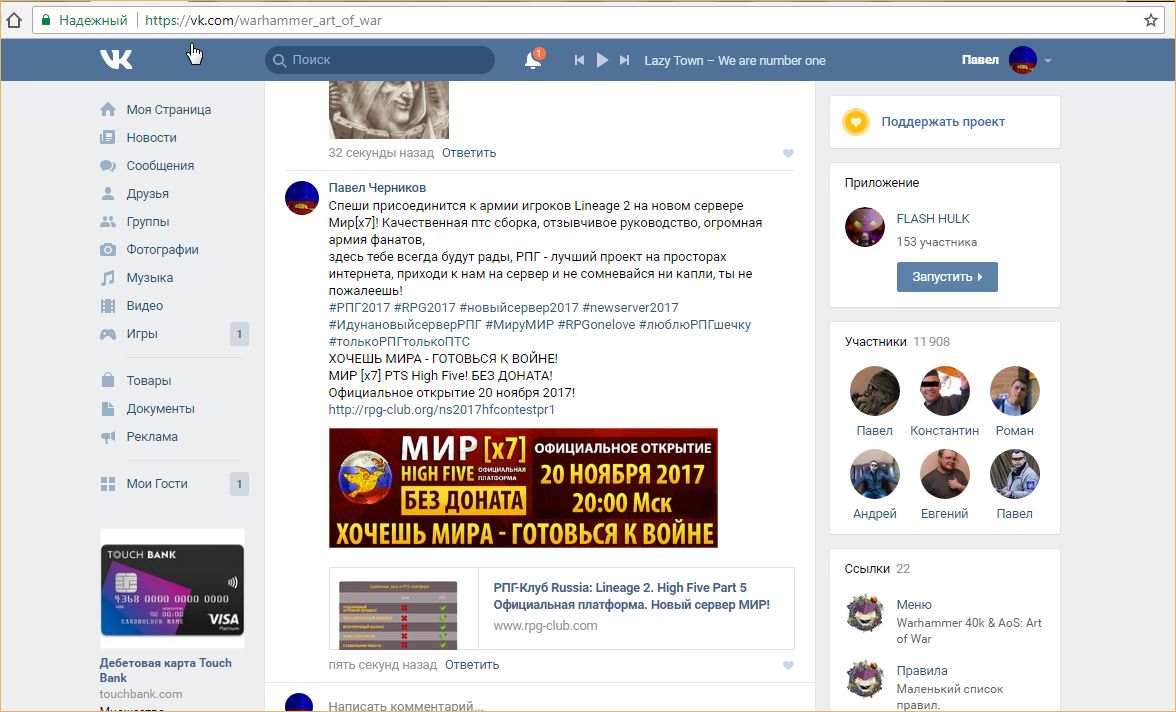Open member Андрей avatar
The height and width of the screenshot is (712, 1176).
(874, 474)
